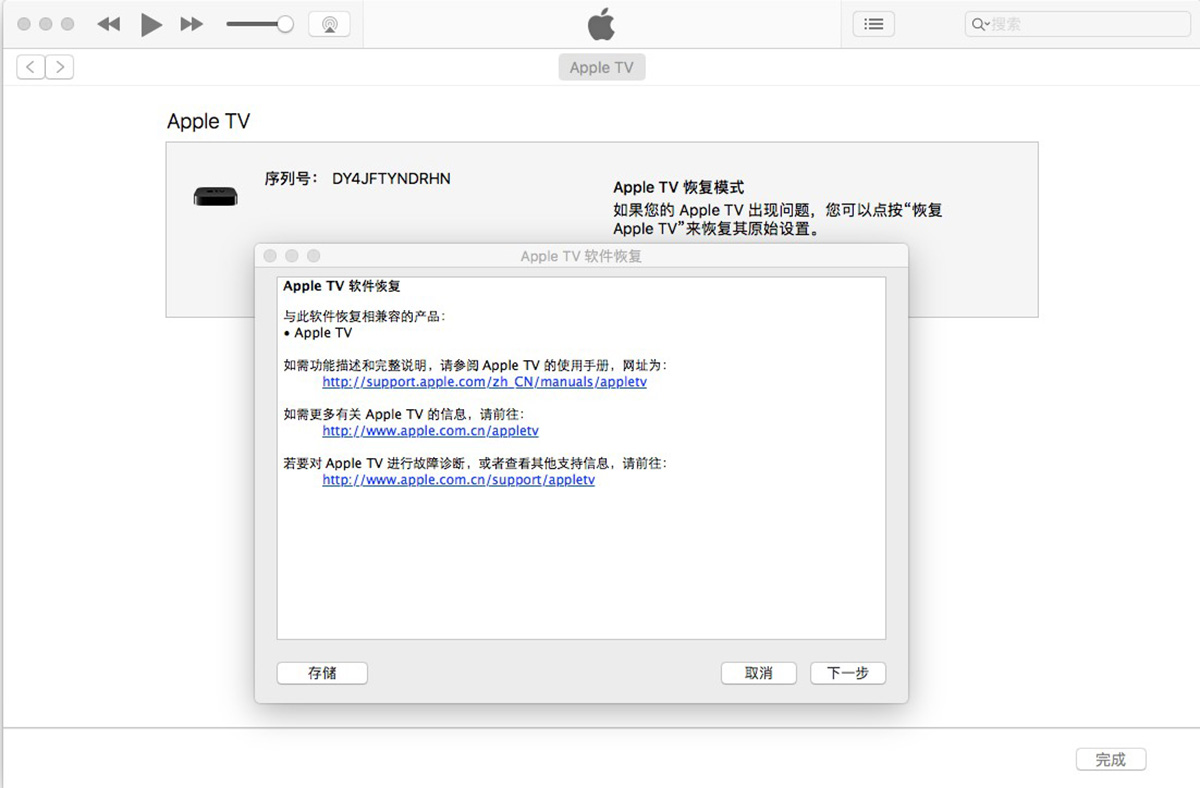
Task: Open the apple.com.cn/support/appletv link
Action: [458, 479]
